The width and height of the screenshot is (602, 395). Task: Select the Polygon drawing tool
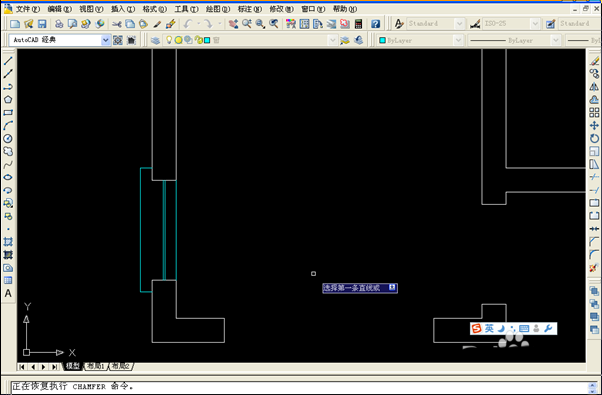[x=8, y=100]
